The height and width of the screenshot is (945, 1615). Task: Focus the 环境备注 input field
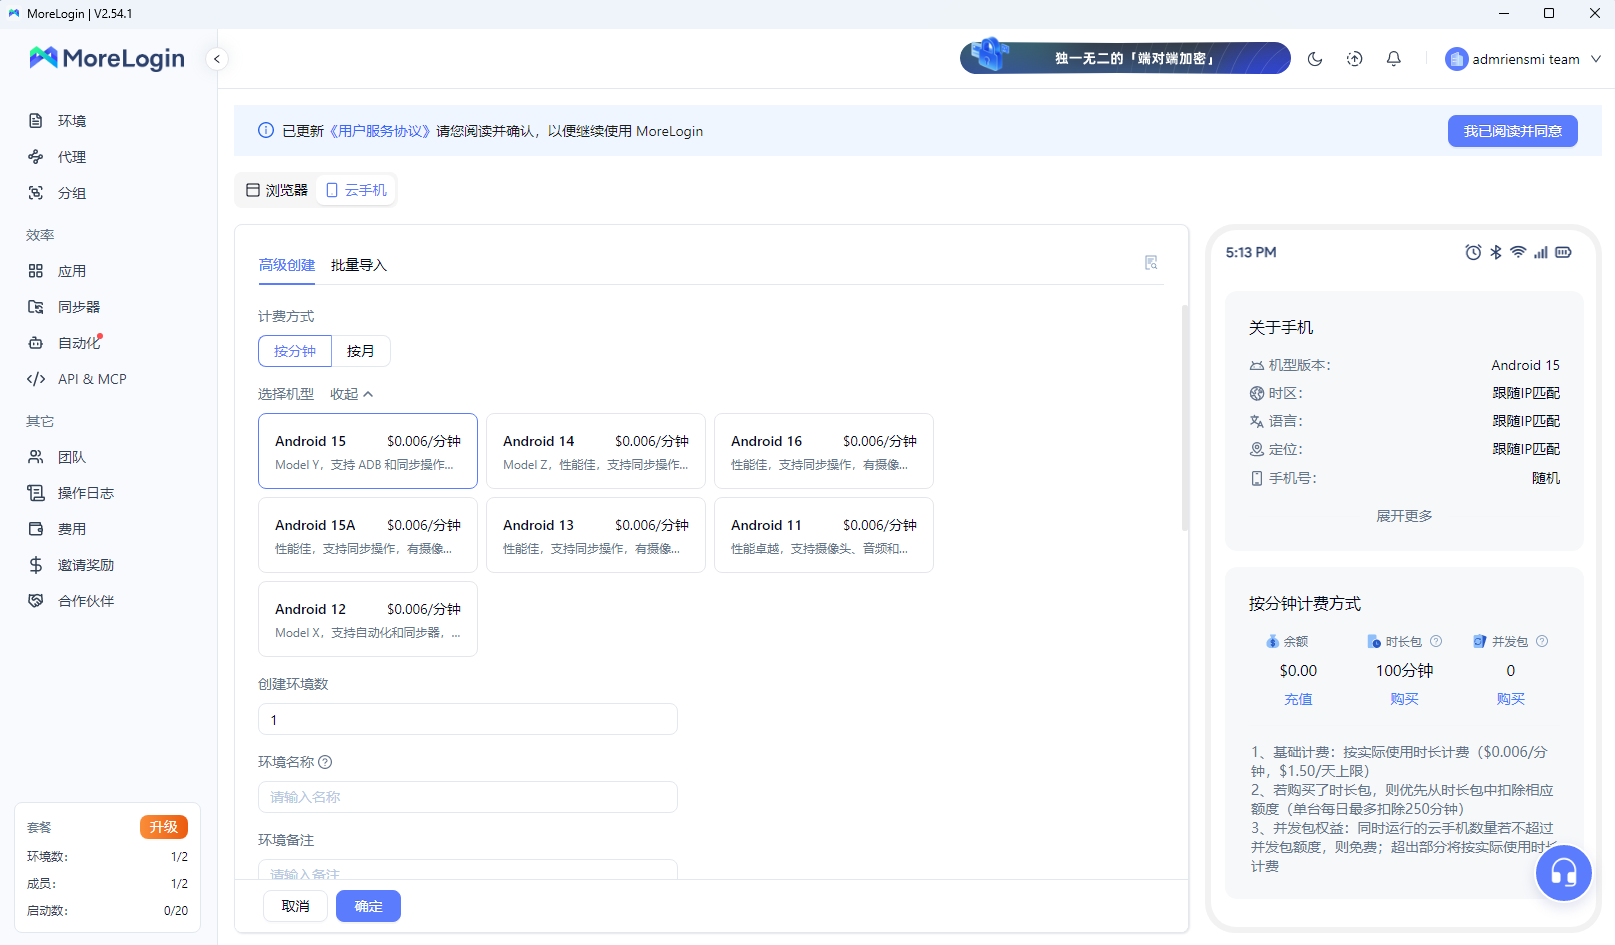(468, 869)
